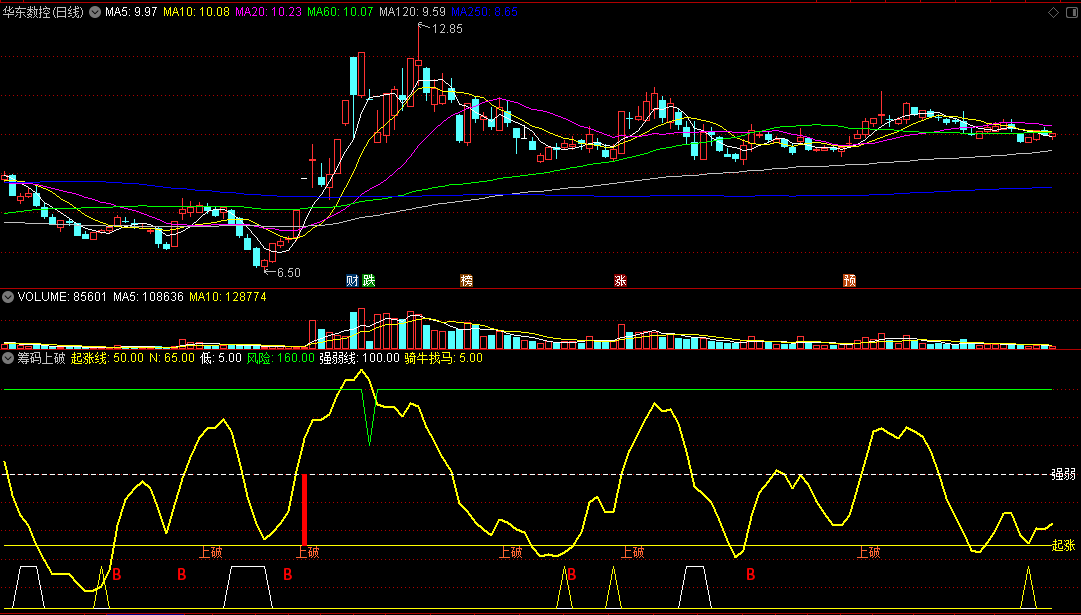Click the MA5: 9.97 label
Screen dimensions: 1081x615
(x=132, y=12)
